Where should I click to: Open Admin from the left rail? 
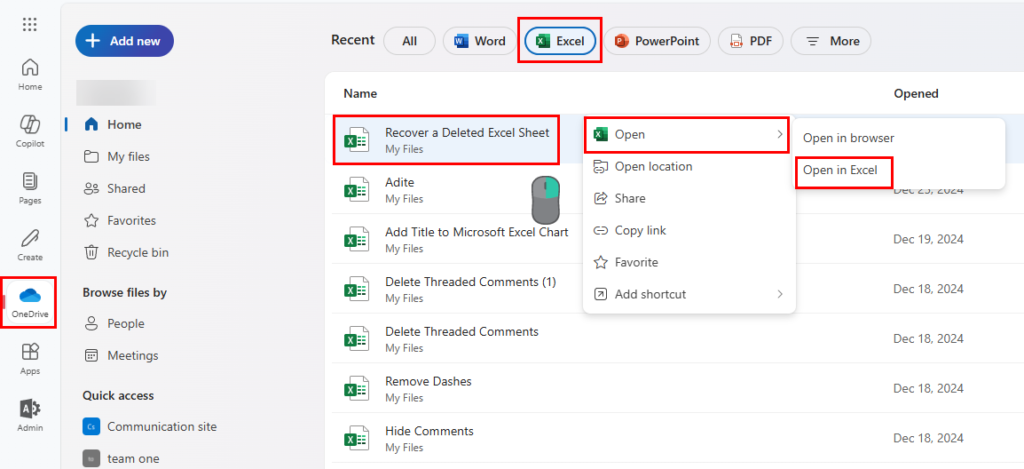(30, 415)
